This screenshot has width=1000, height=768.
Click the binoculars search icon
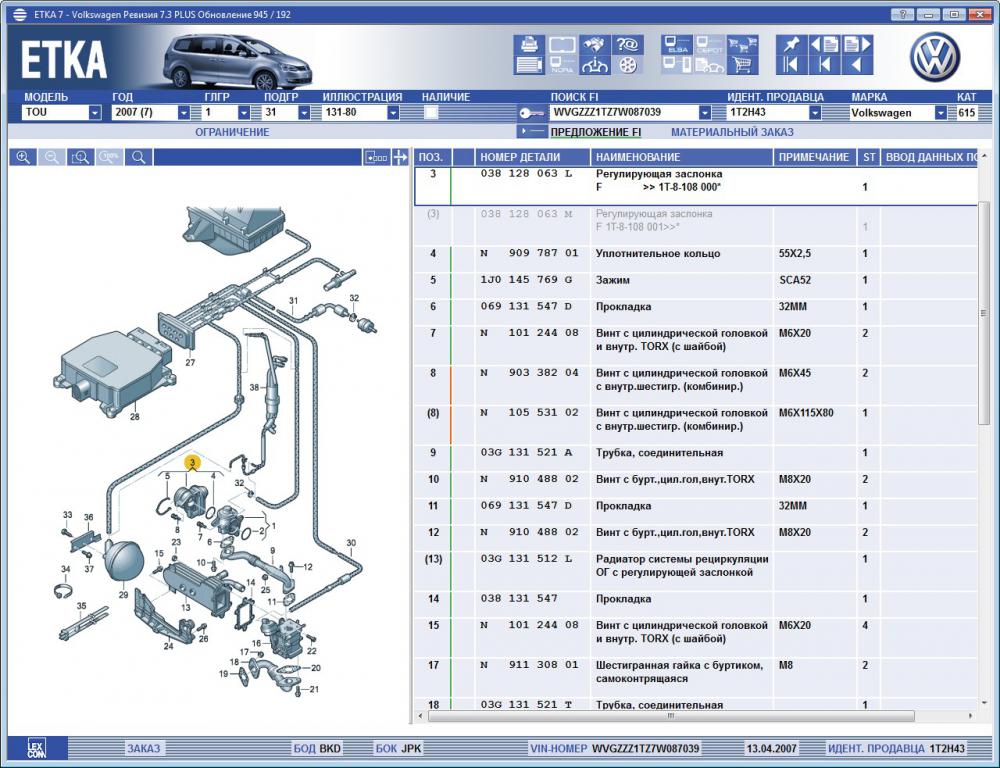(x=595, y=45)
